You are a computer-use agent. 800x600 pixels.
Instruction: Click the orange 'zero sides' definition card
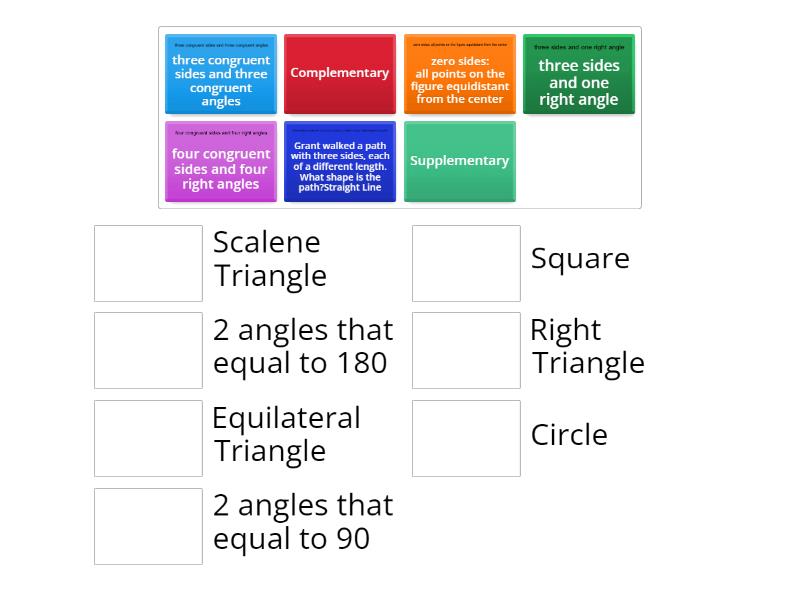[x=459, y=73]
